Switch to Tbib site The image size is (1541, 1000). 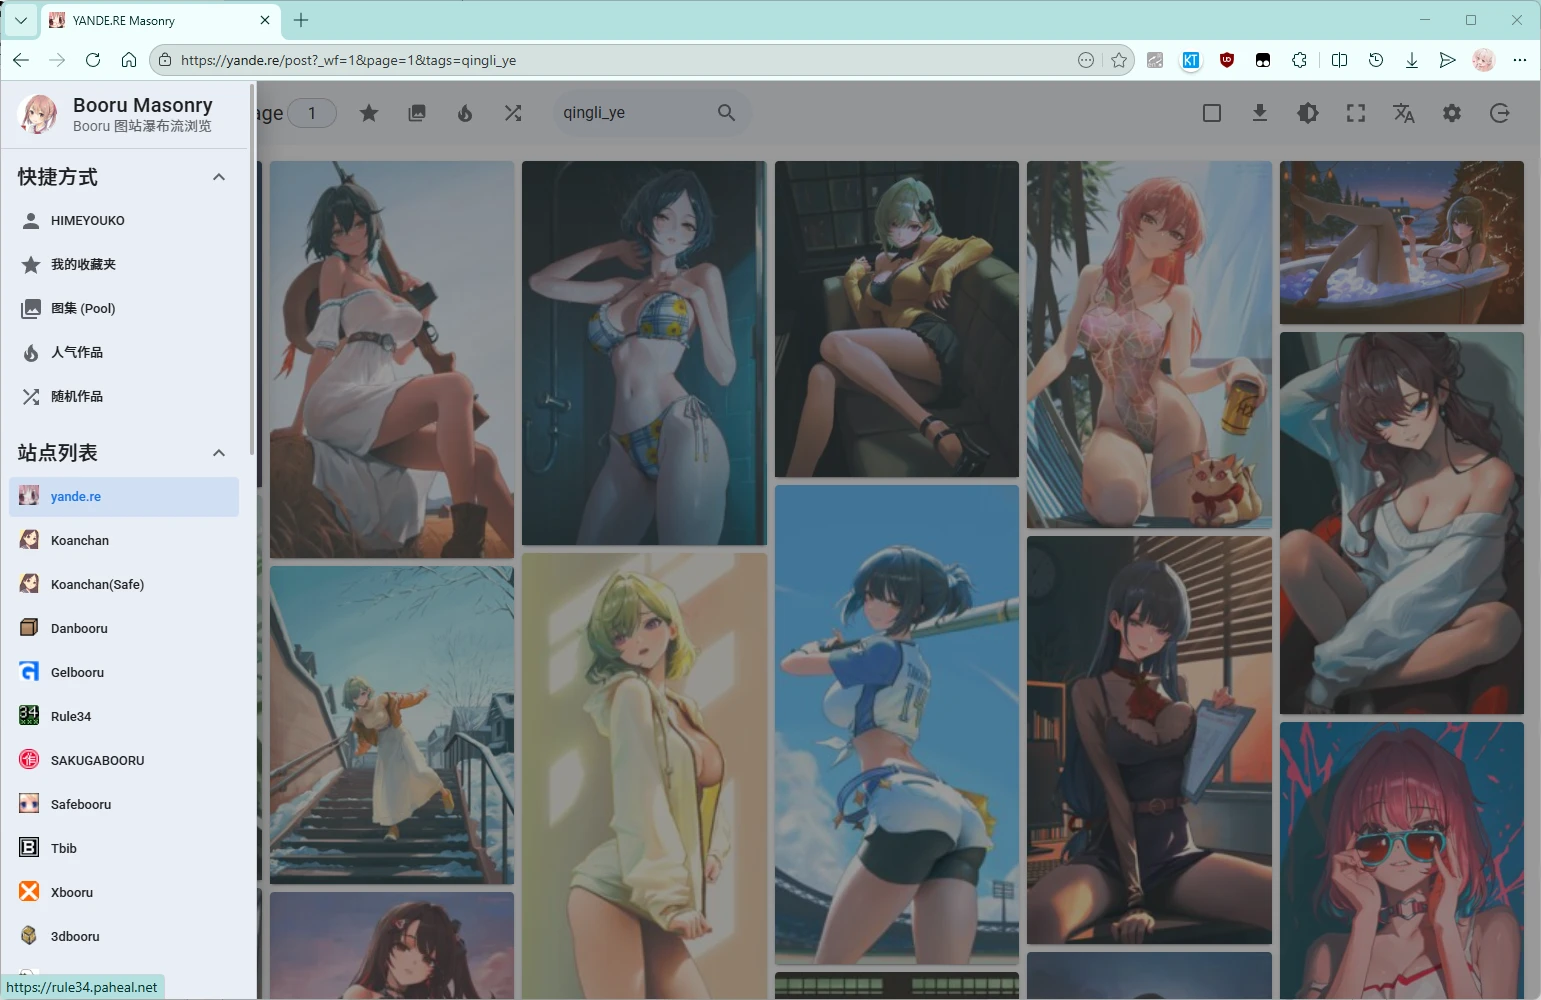click(x=124, y=849)
